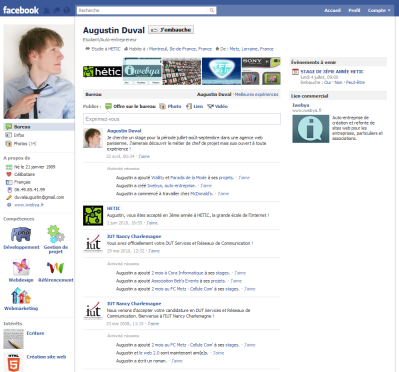Answer Non to Embauche

338,82
